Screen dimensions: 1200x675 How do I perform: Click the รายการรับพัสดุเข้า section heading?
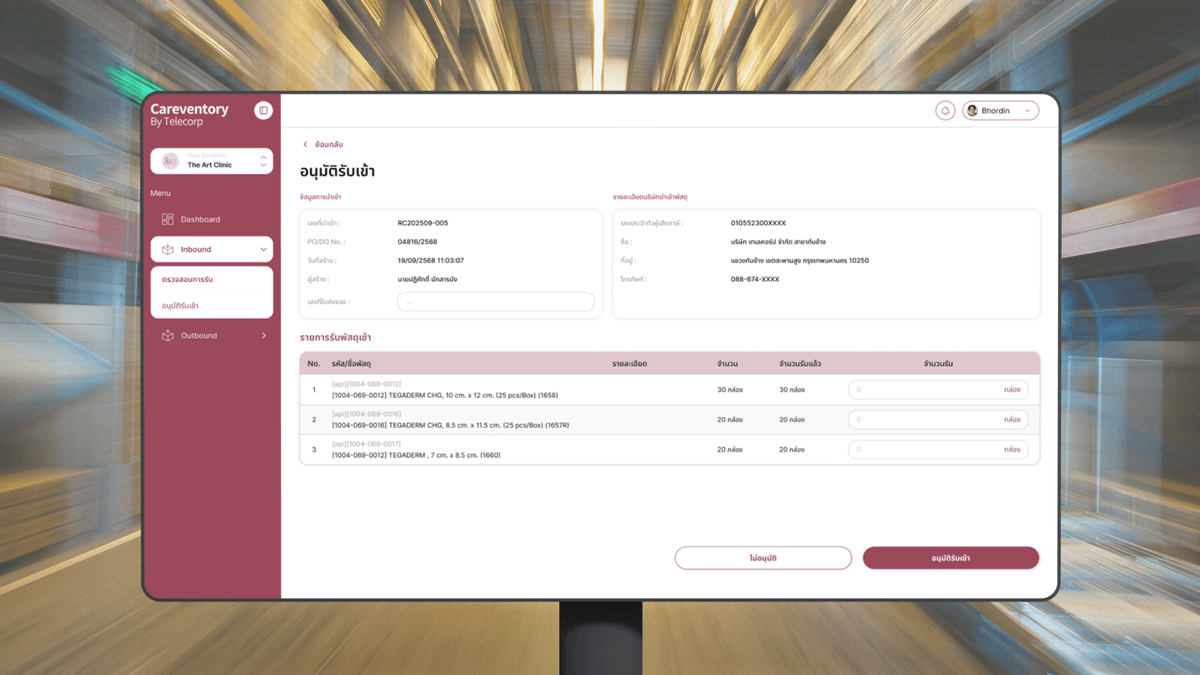[336, 338]
